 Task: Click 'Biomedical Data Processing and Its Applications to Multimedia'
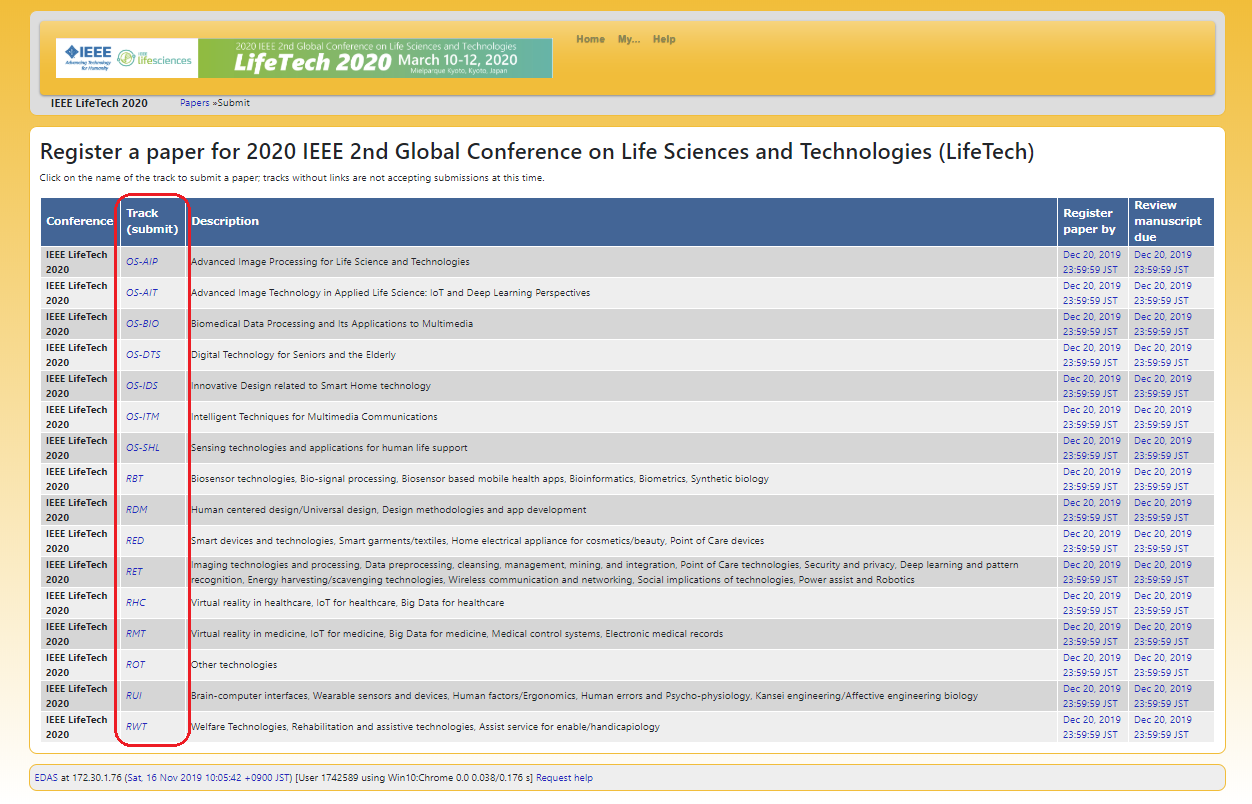(x=332, y=324)
